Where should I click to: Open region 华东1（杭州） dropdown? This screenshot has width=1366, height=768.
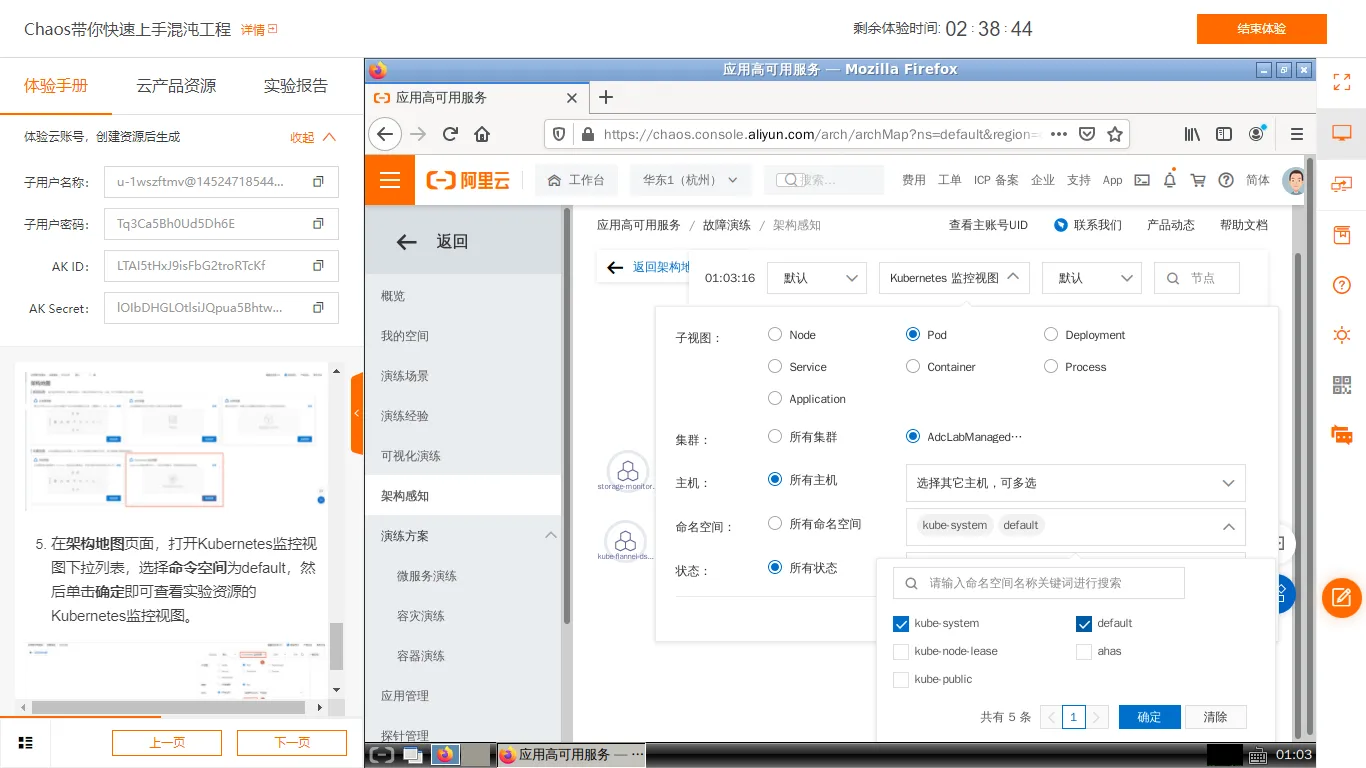pyautogui.click(x=690, y=180)
